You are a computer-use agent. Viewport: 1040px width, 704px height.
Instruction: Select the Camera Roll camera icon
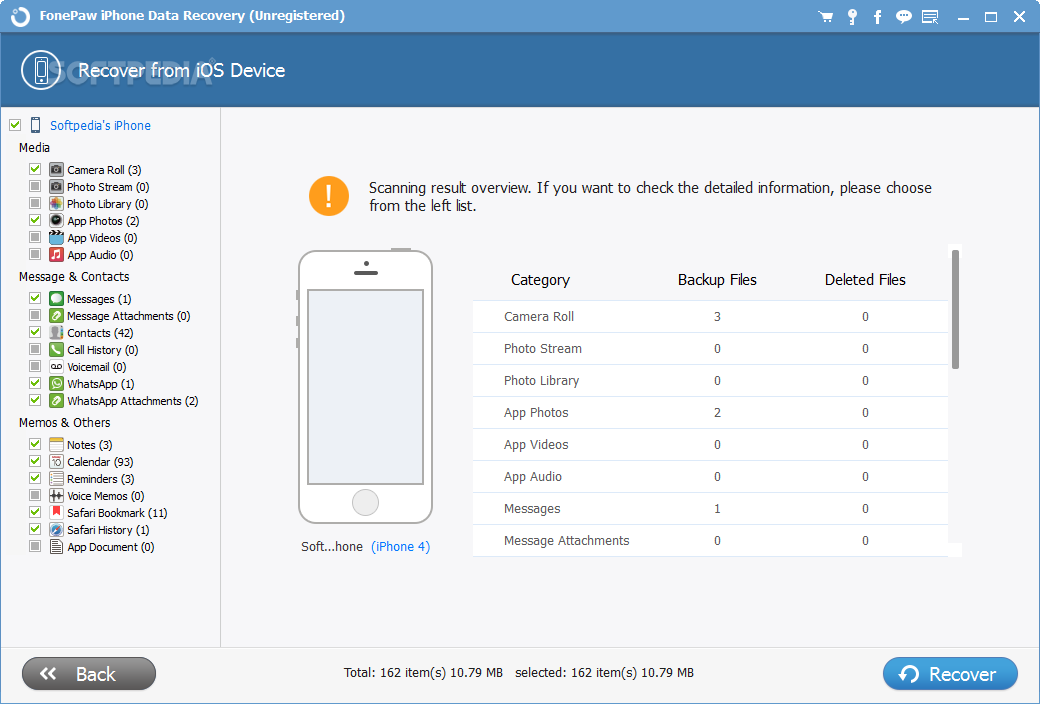tap(56, 170)
